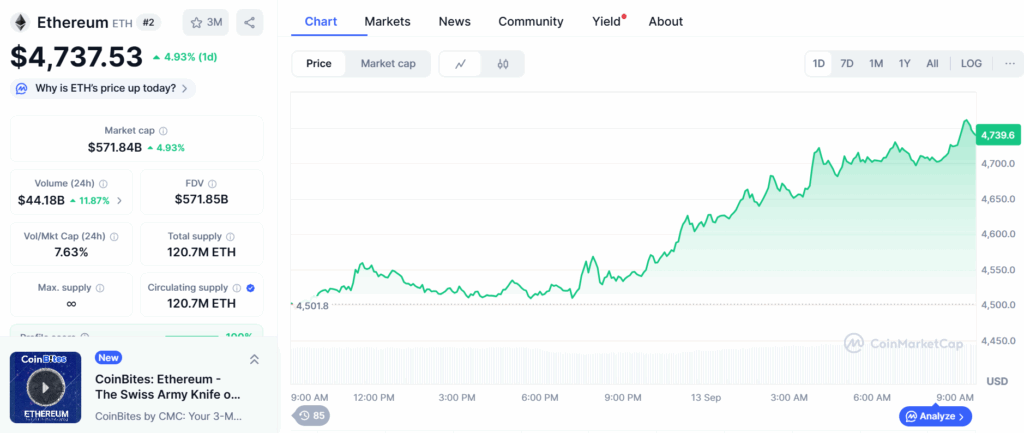
Task: Click the AI icon beside price question
Action: [x=22, y=88]
